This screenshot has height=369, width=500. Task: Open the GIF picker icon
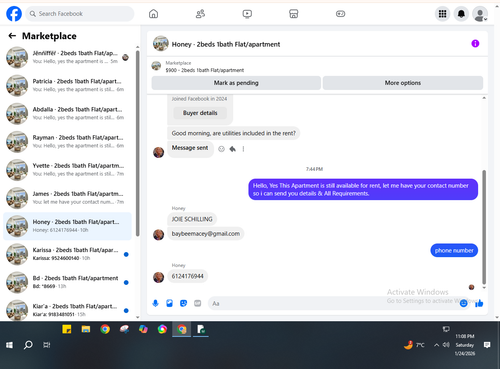198,303
